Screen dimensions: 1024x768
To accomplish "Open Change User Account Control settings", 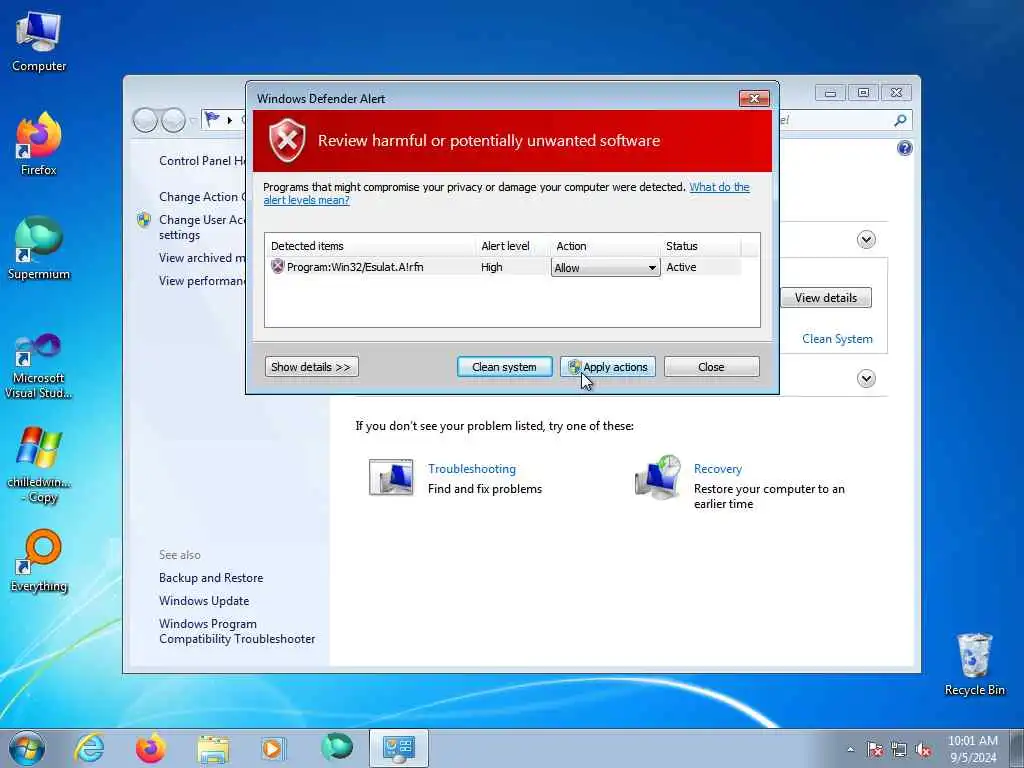I will [202, 227].
